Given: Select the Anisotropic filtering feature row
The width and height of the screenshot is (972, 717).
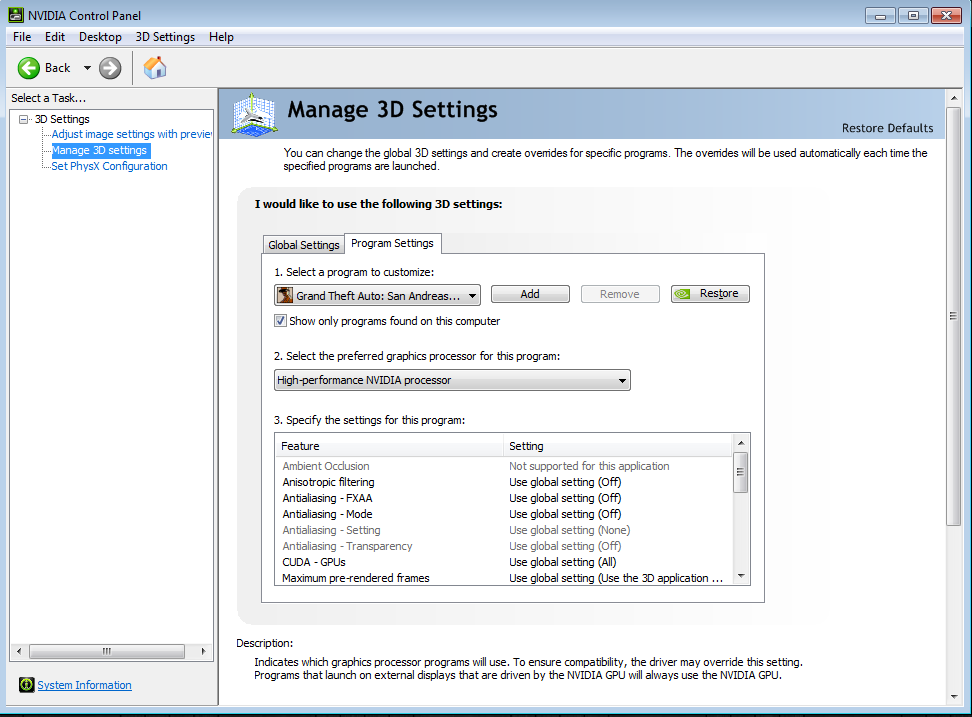Looking at the screenshot, I should click(503, 482).
